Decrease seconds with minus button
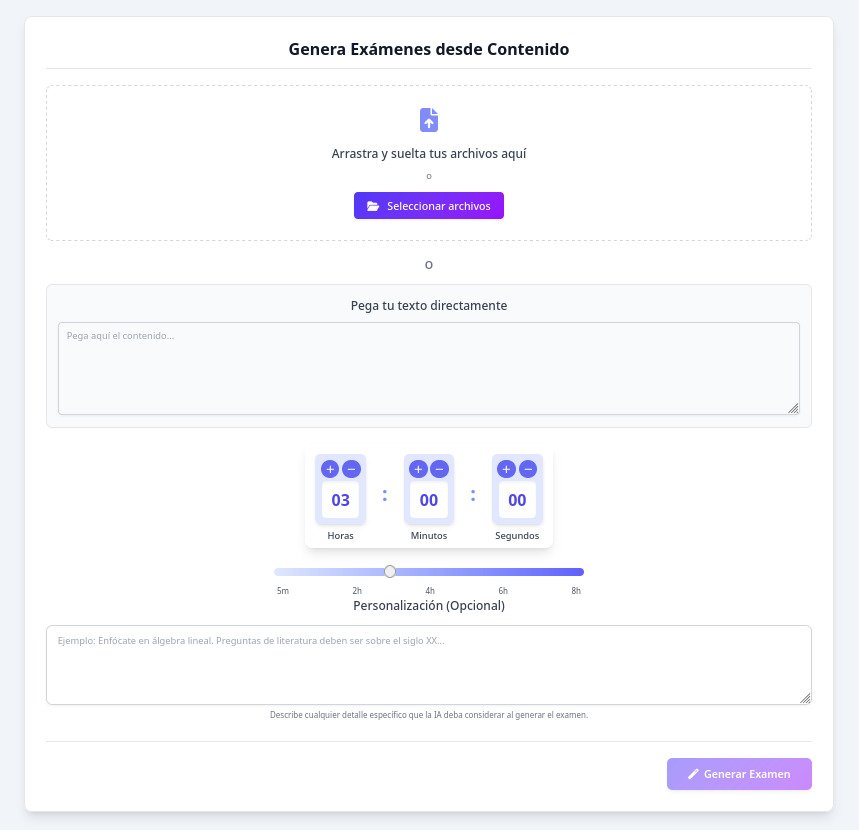 (528, 469)
